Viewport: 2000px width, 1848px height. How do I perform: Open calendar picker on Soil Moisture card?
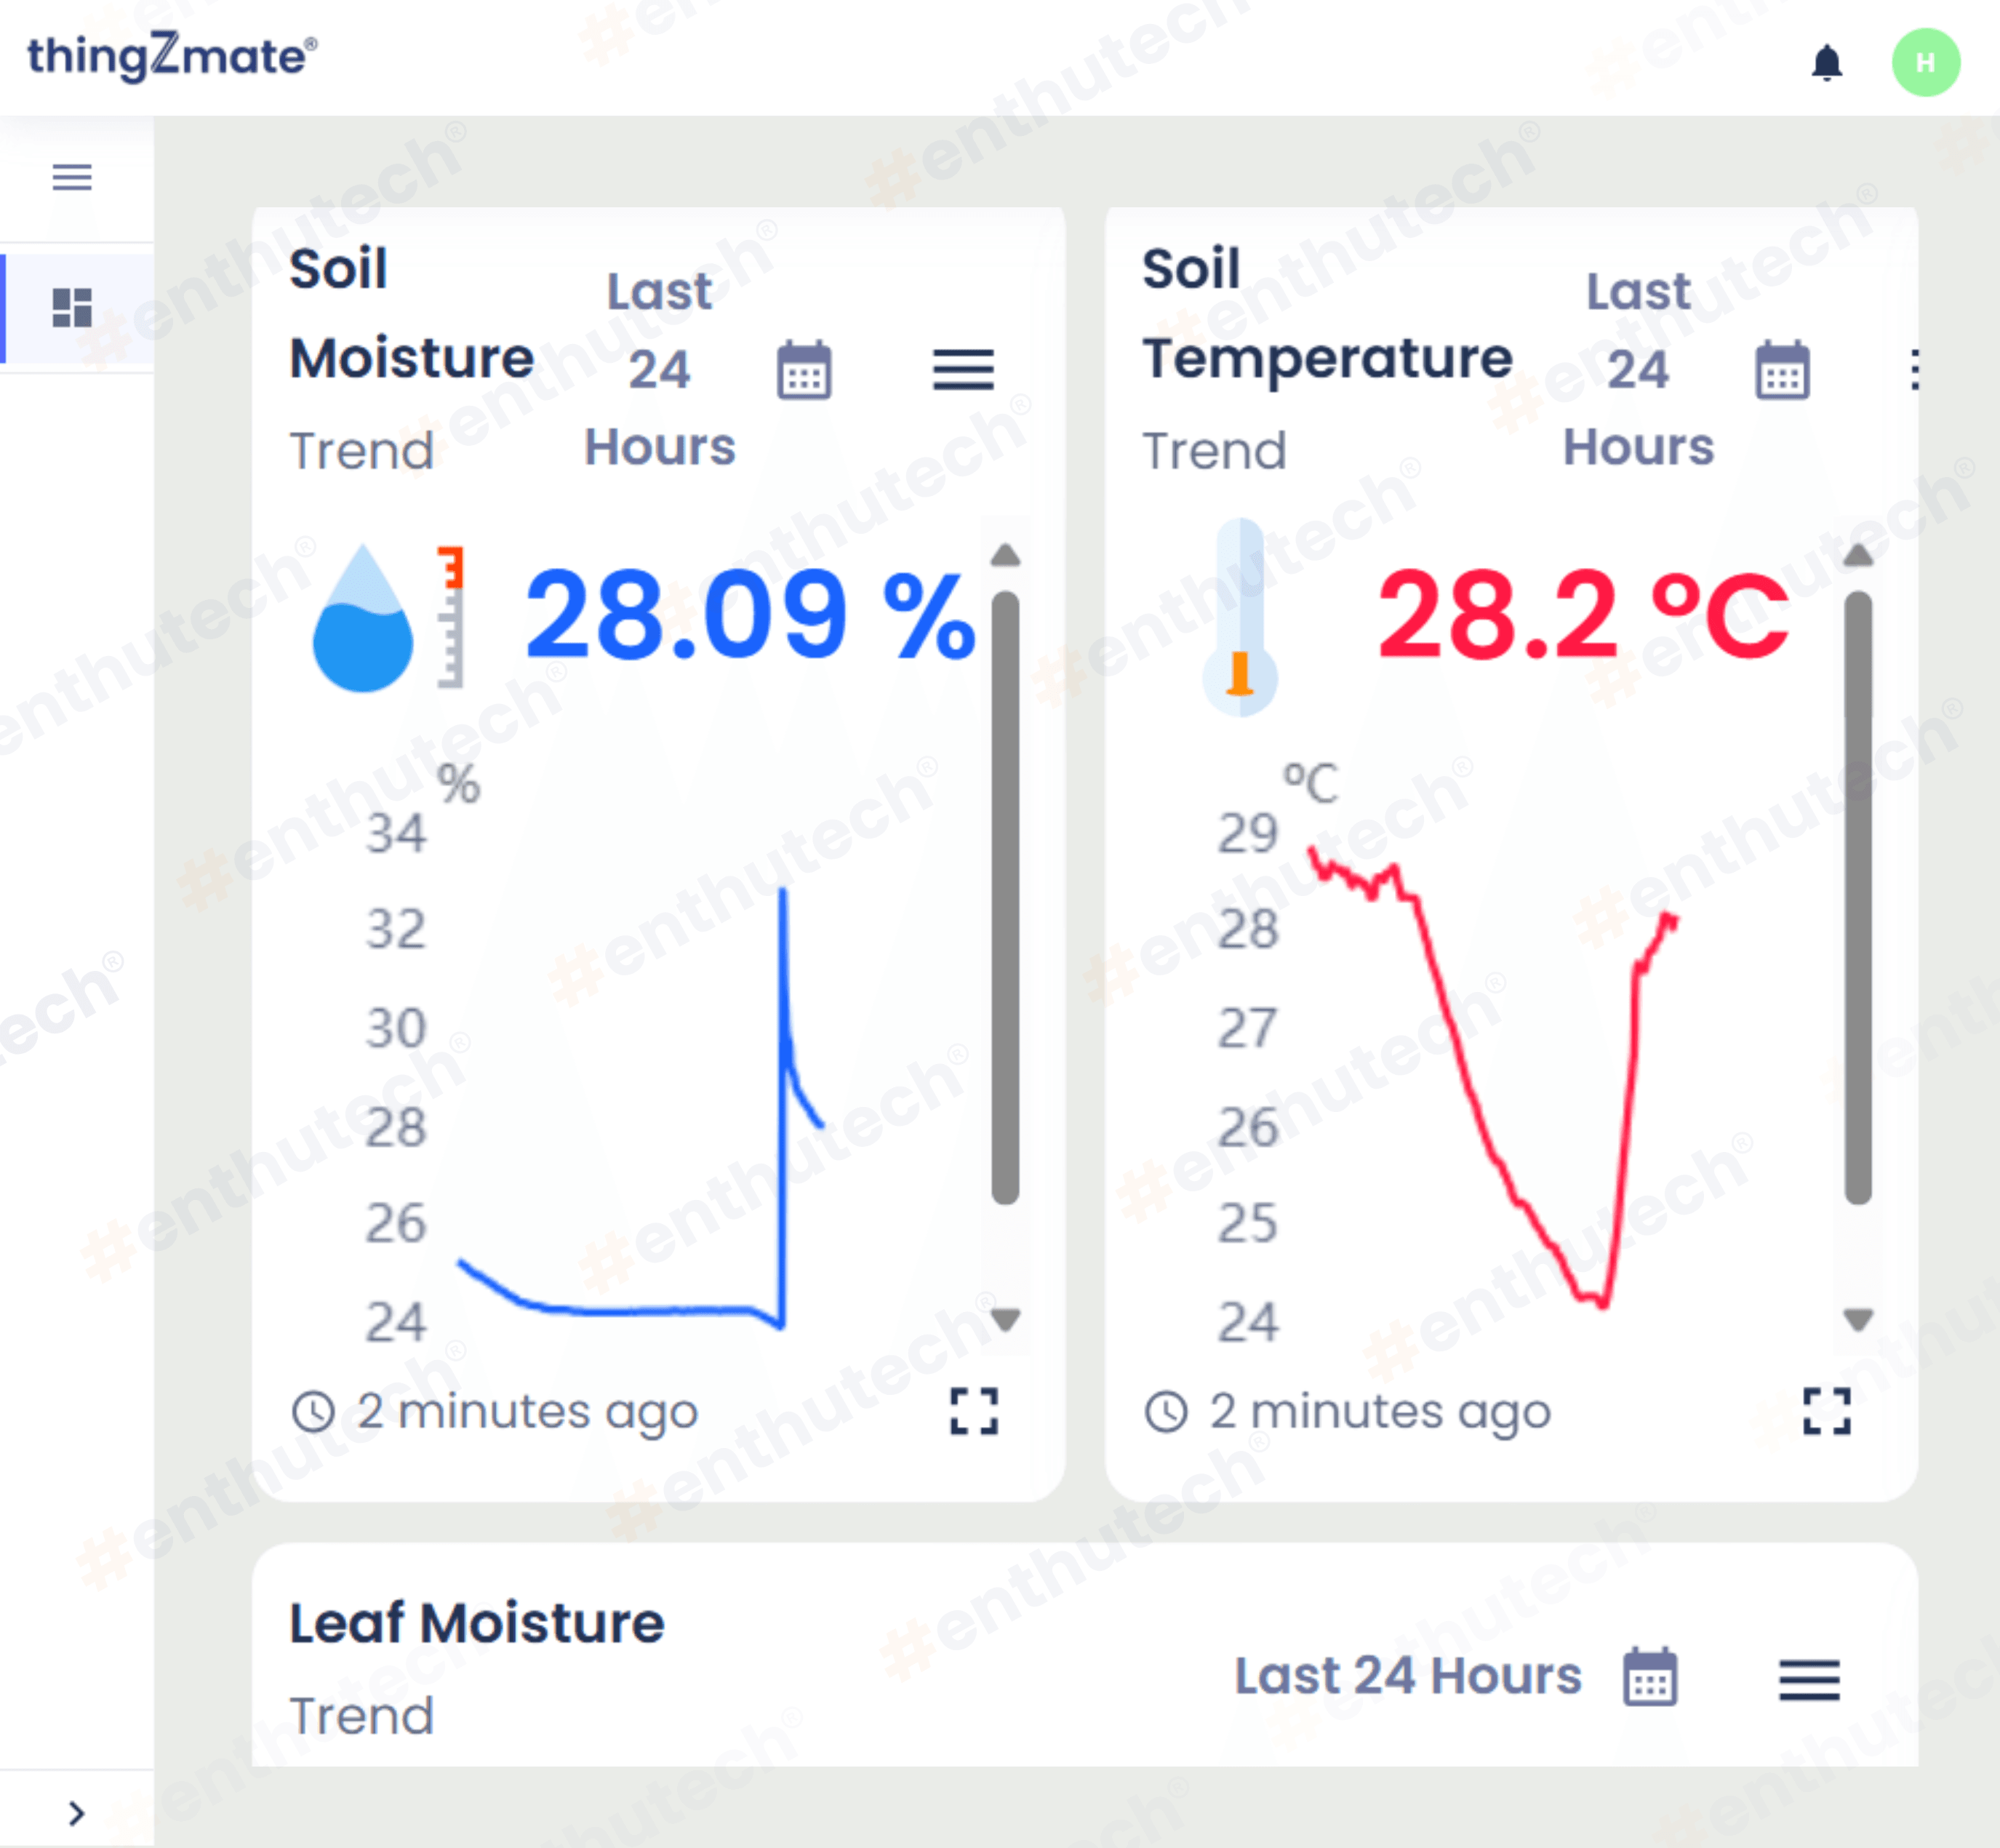click(x=804, y=370)
